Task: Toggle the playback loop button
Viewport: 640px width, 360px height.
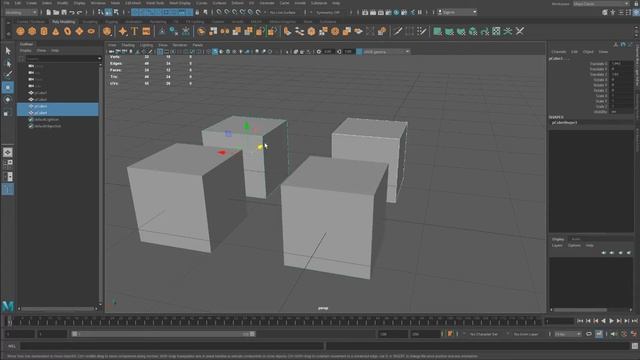Action: 589,333
